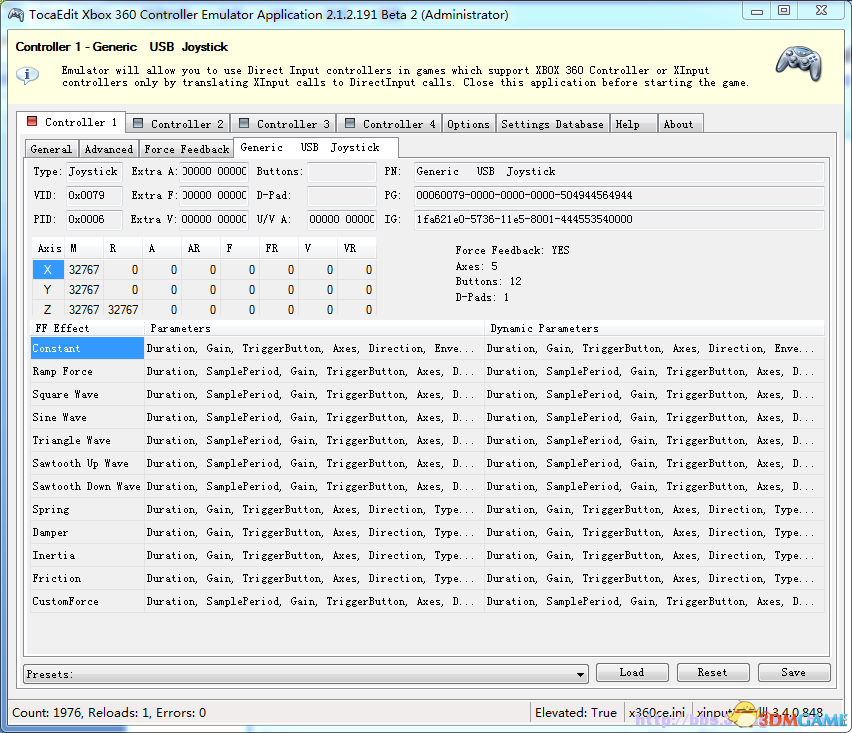Click the Type field showing Joystick
This screenshot has width=852, height=733.
94,172
